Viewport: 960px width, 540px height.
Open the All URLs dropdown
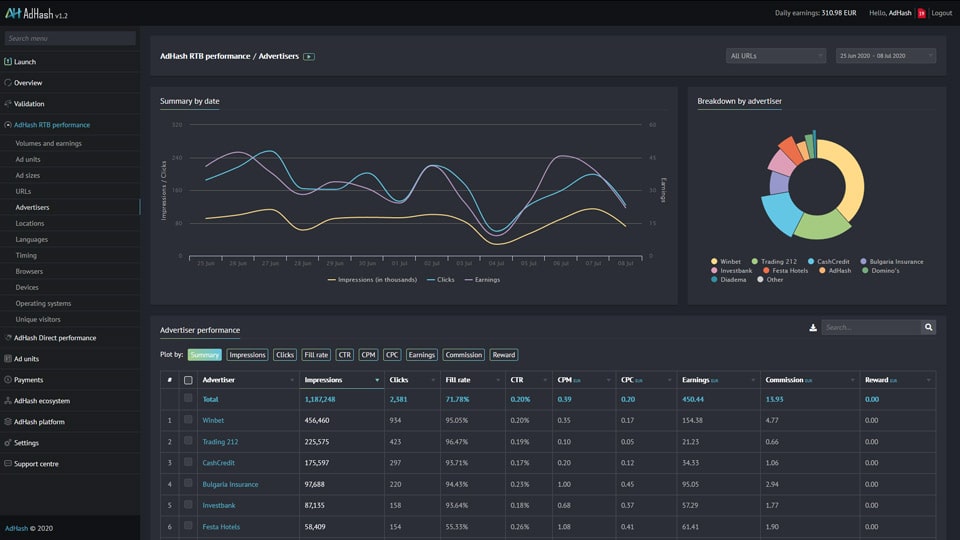coord(776,56)
